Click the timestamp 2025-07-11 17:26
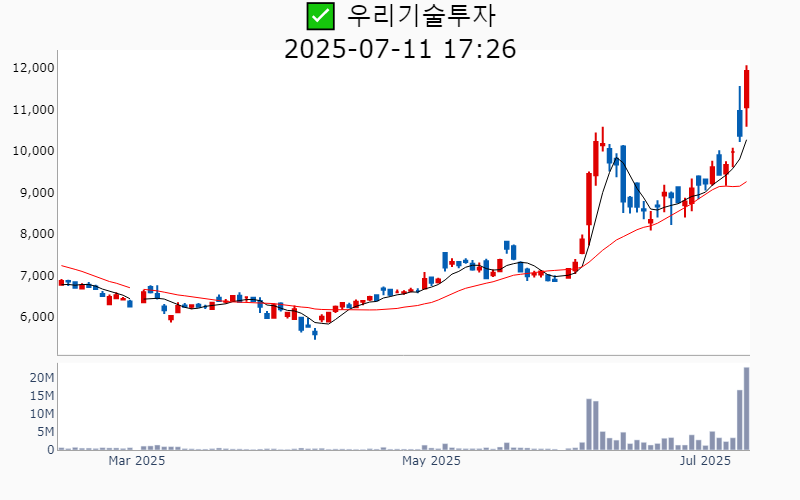This screenshot has width=800, height=500. pyautogui.click(x=400, y=49)
